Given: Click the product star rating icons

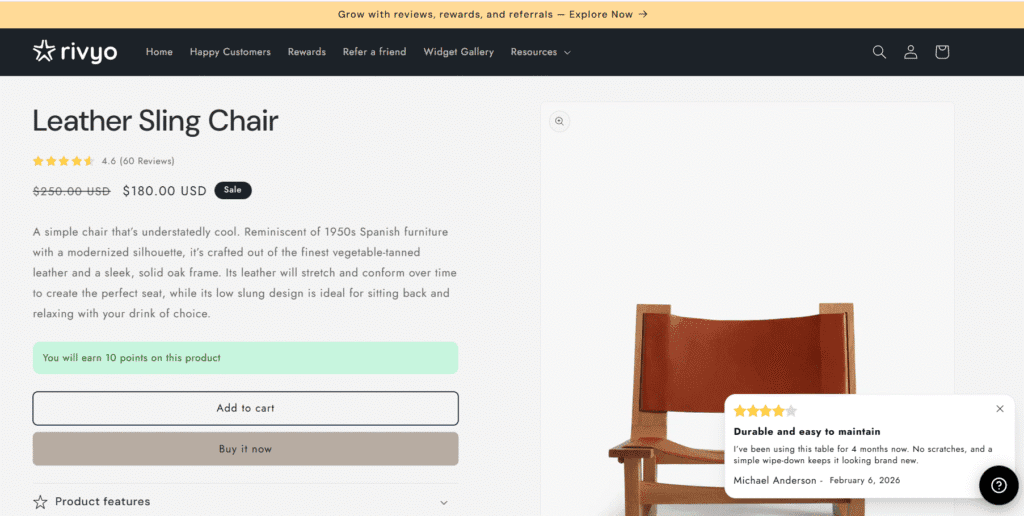Looking at the screenshot, I should 64,161.
